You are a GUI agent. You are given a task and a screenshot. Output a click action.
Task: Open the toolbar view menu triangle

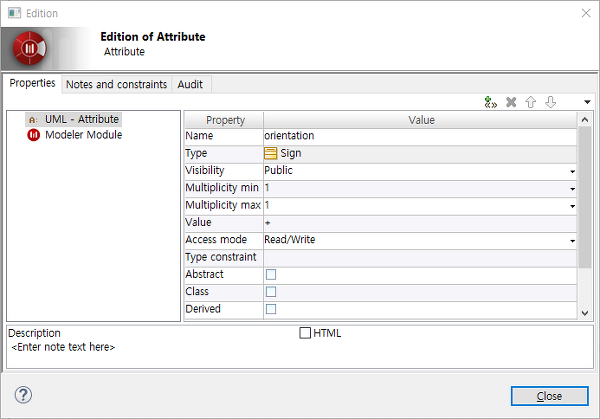[587, 102]
